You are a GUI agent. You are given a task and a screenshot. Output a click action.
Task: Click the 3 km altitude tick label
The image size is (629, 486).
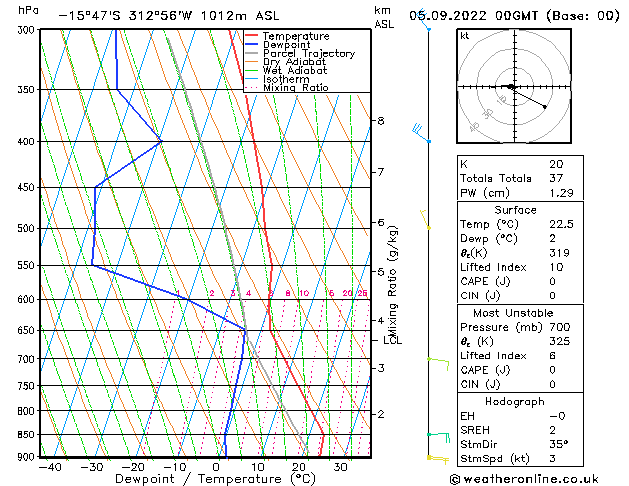pyautogui.click(x=381, y=368)
